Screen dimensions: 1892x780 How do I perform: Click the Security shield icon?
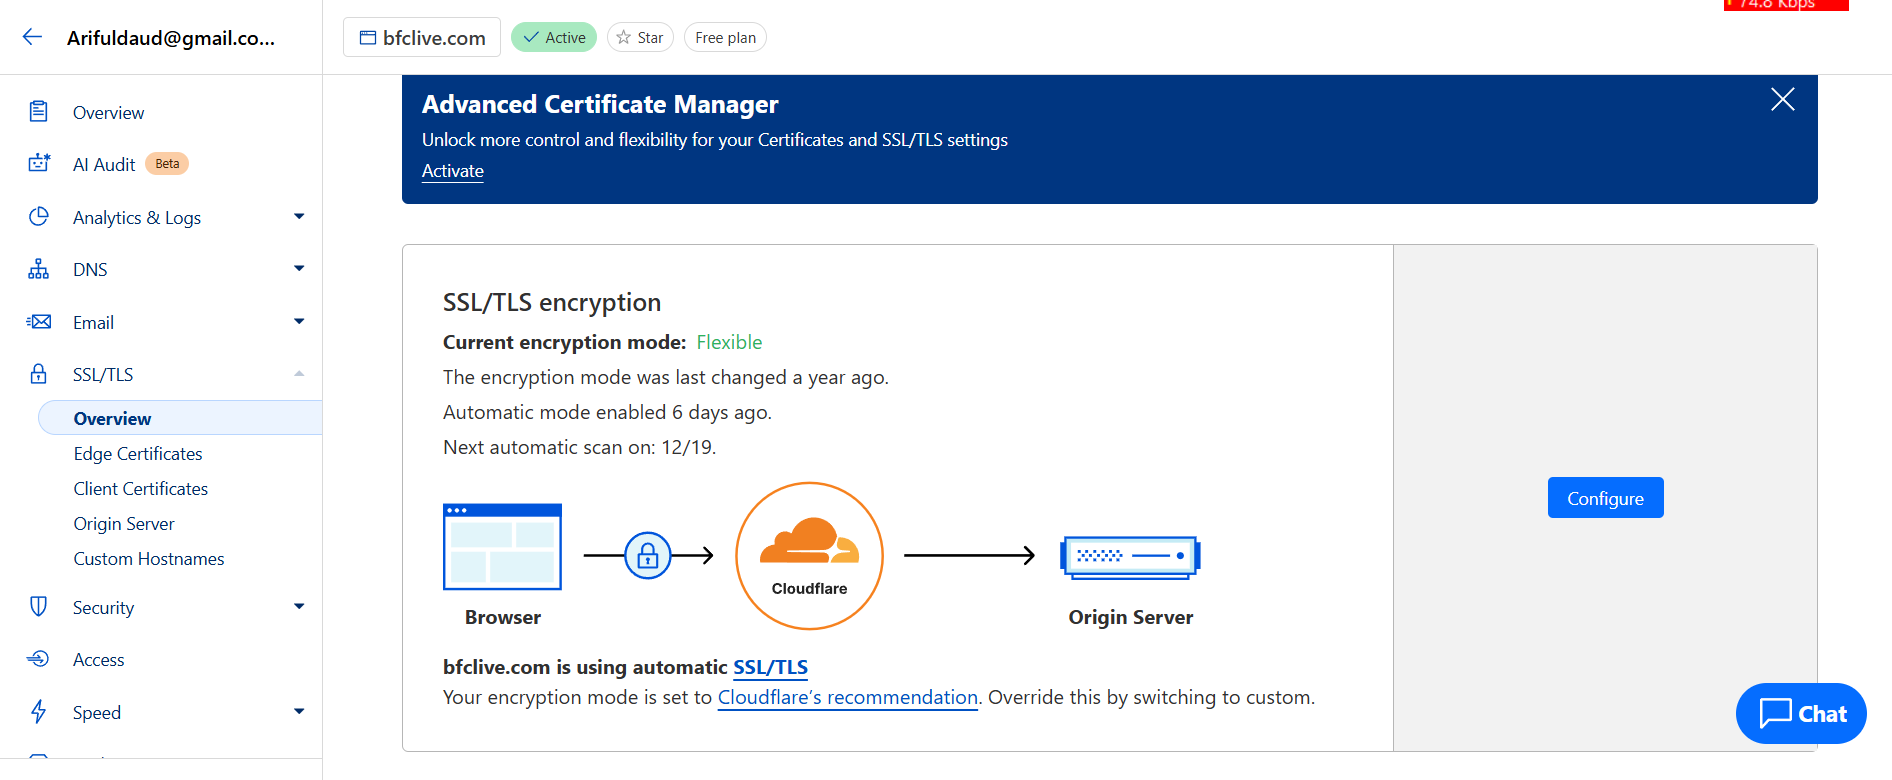pos(39,606)
